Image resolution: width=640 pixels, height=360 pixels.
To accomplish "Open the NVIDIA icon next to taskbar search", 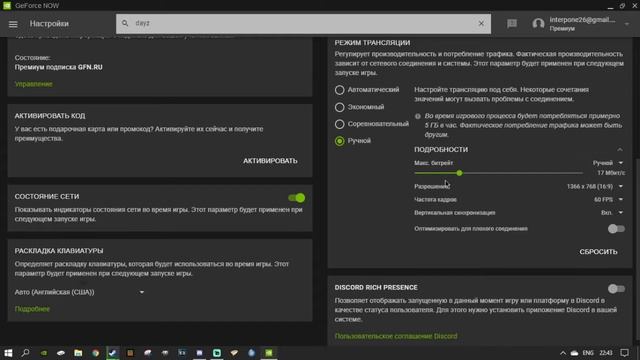I will (x=43, y=353).
